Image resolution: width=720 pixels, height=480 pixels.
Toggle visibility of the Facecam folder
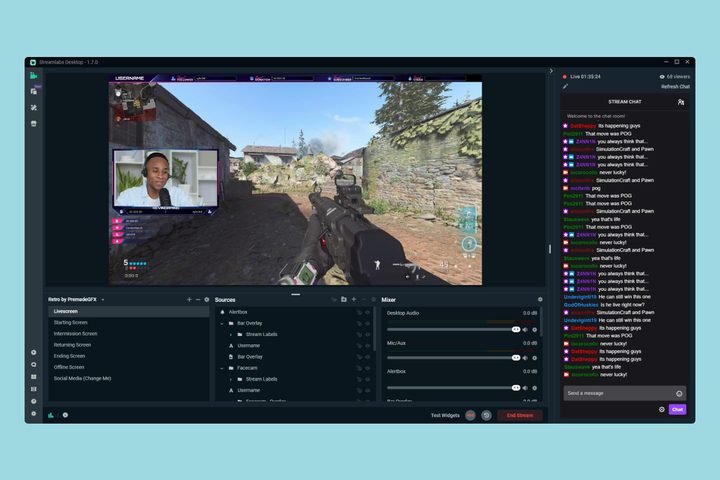coord(367,368)
